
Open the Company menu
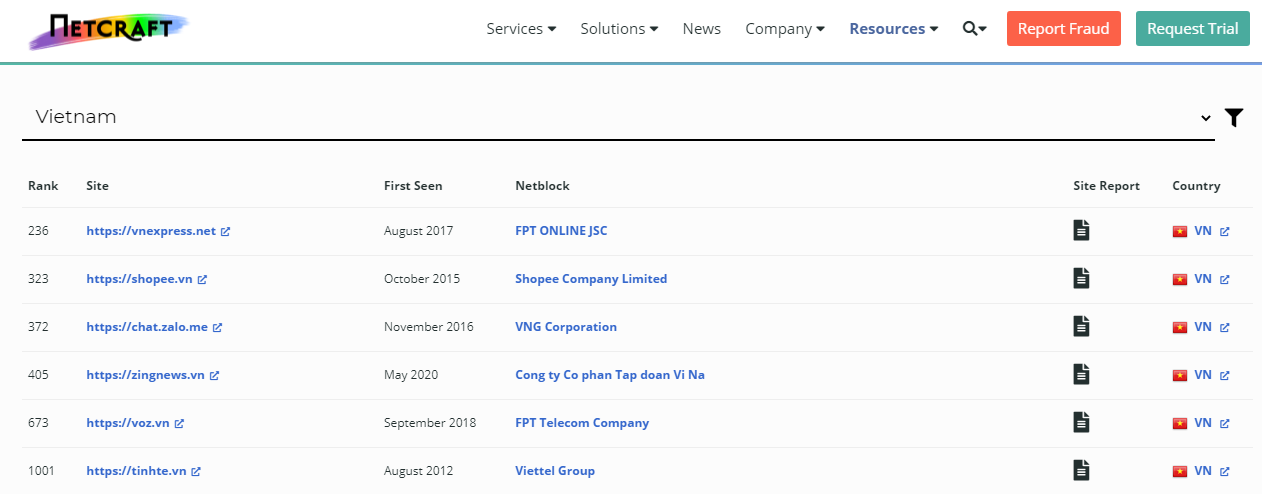[x=785, y=29]
